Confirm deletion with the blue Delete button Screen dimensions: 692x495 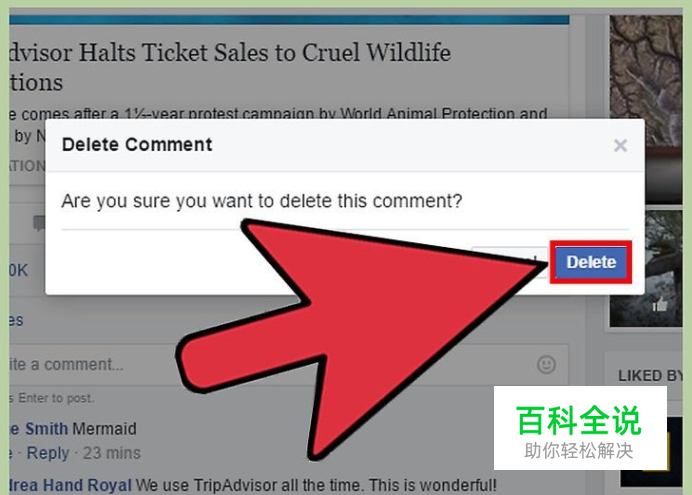(x=590, y=262)
